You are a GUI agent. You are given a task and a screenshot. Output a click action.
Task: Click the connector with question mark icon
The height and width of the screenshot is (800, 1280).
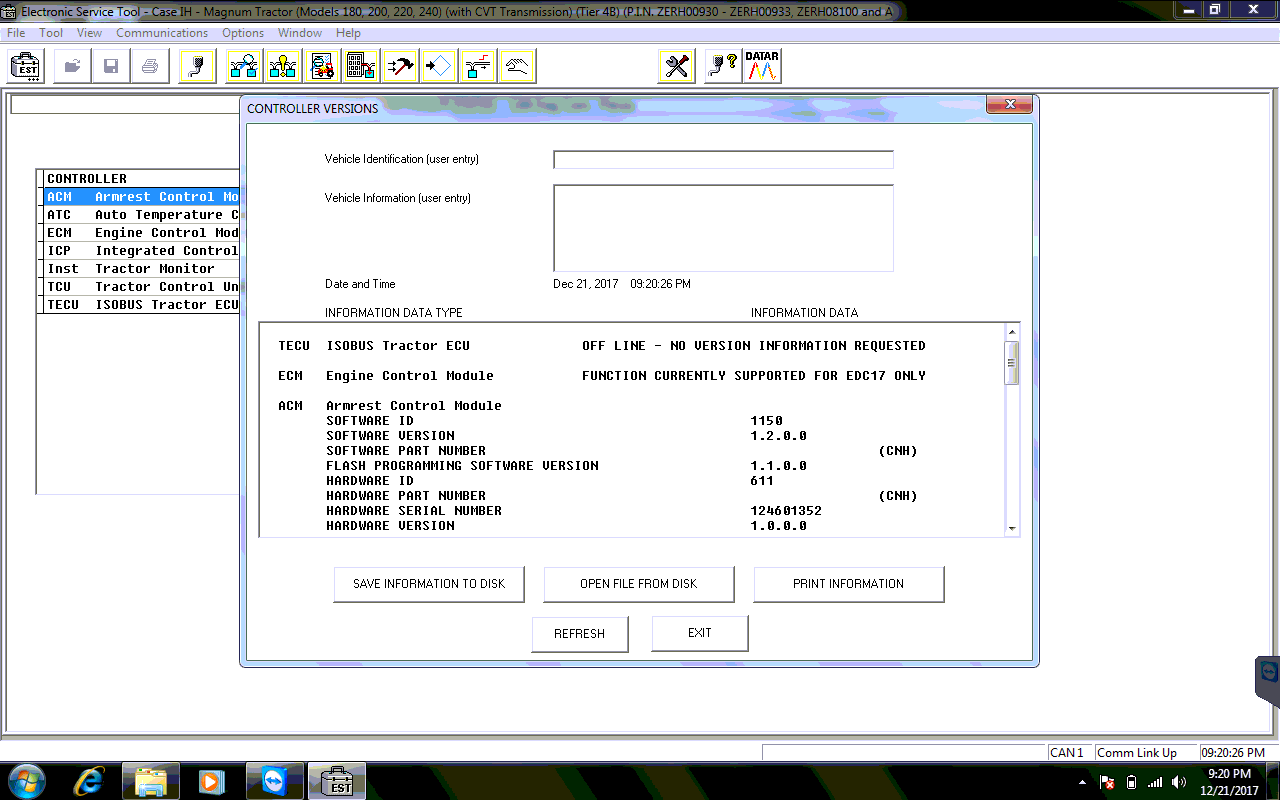(x=722, y=67)
